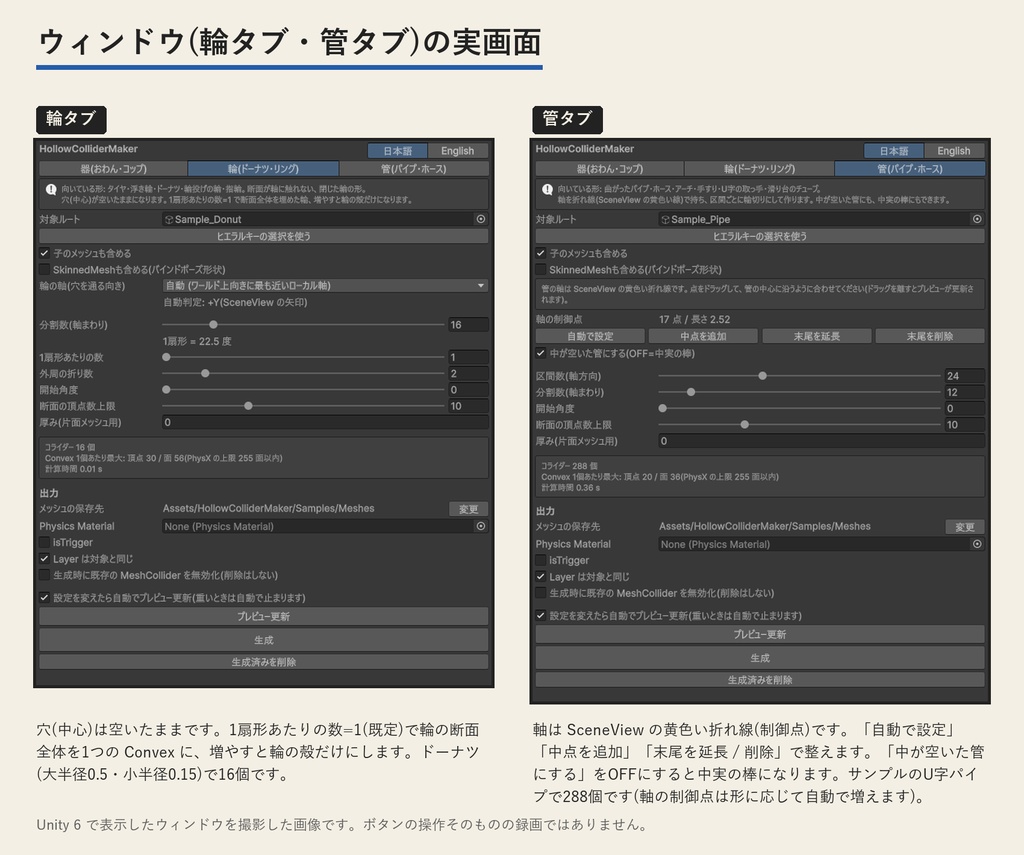Viewport: 1024px width, 855px height.
Task: Toggle Layer は対象と同じ in 管タブ window
Action: click(541, 576)
